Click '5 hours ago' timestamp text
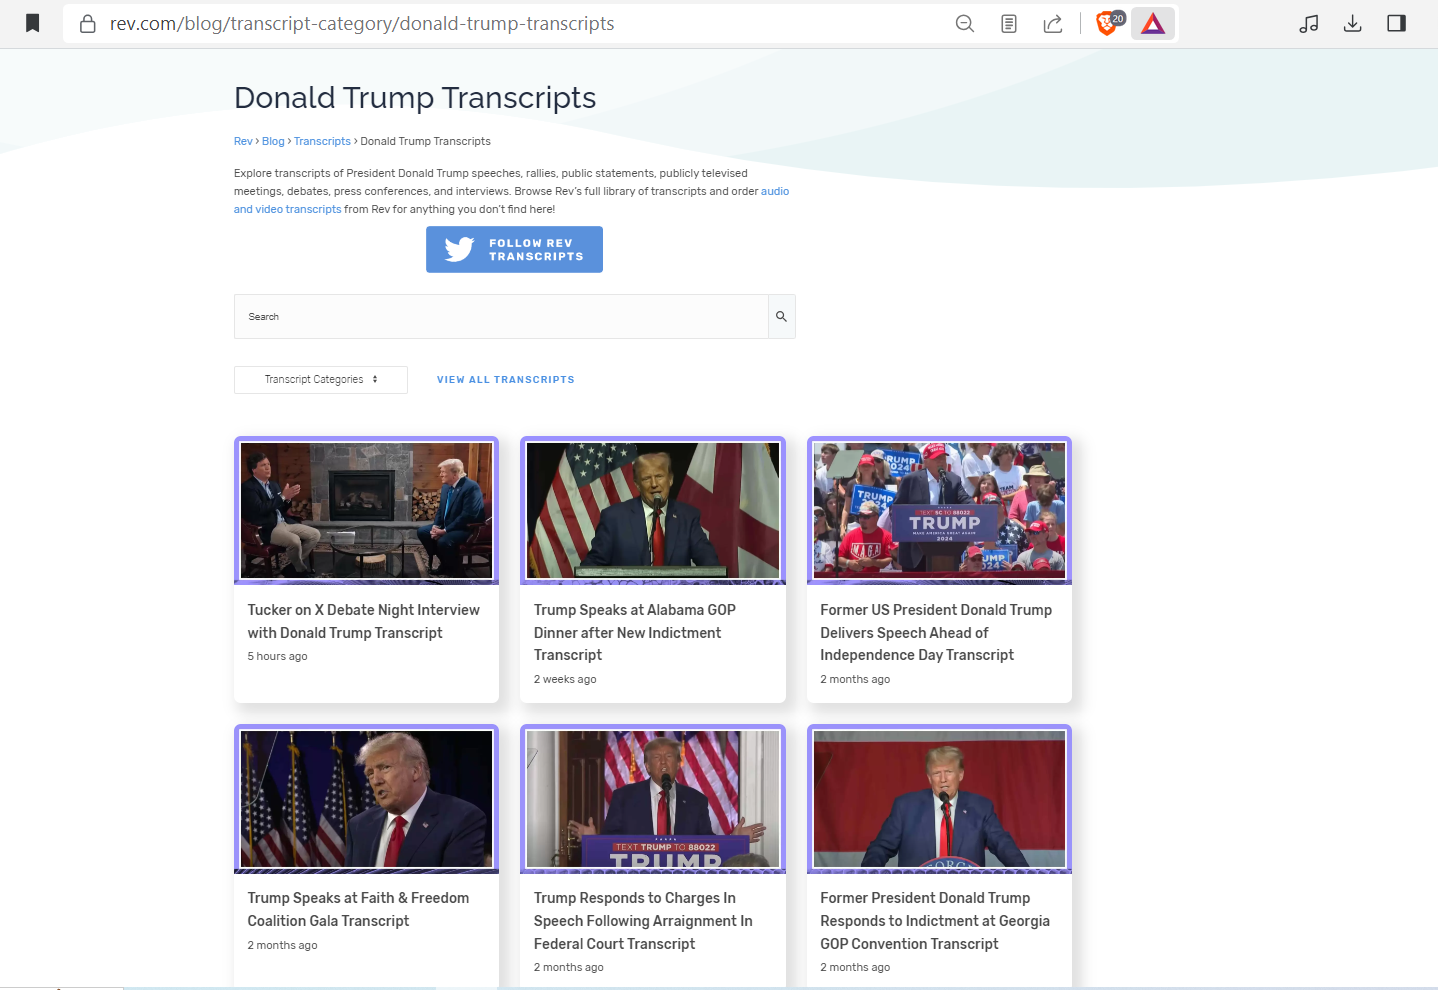 [278, 657]
